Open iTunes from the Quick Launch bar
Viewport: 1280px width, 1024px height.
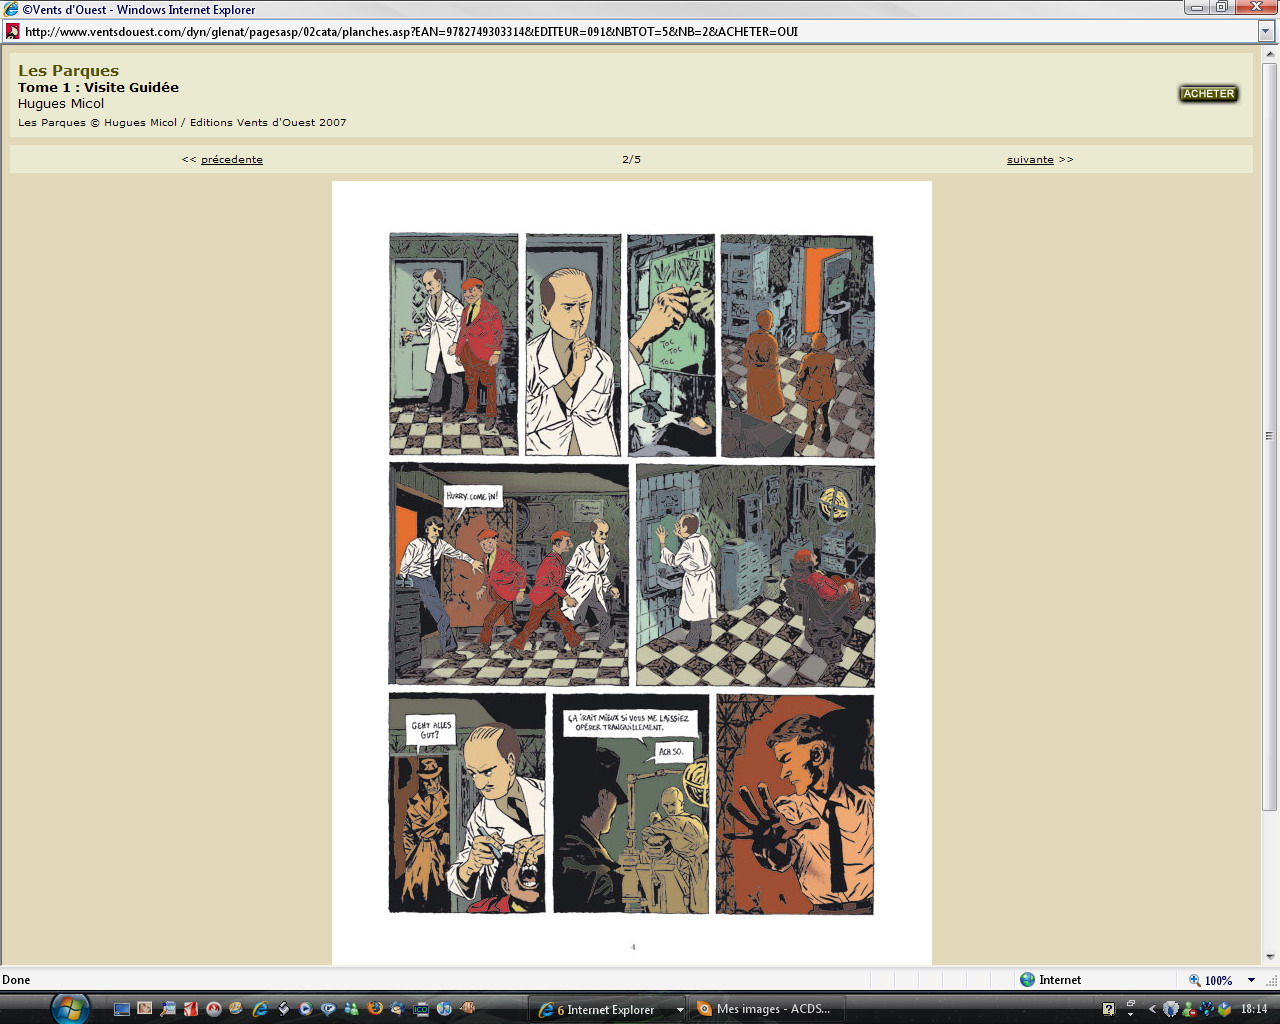click(x=444, y=1009)
